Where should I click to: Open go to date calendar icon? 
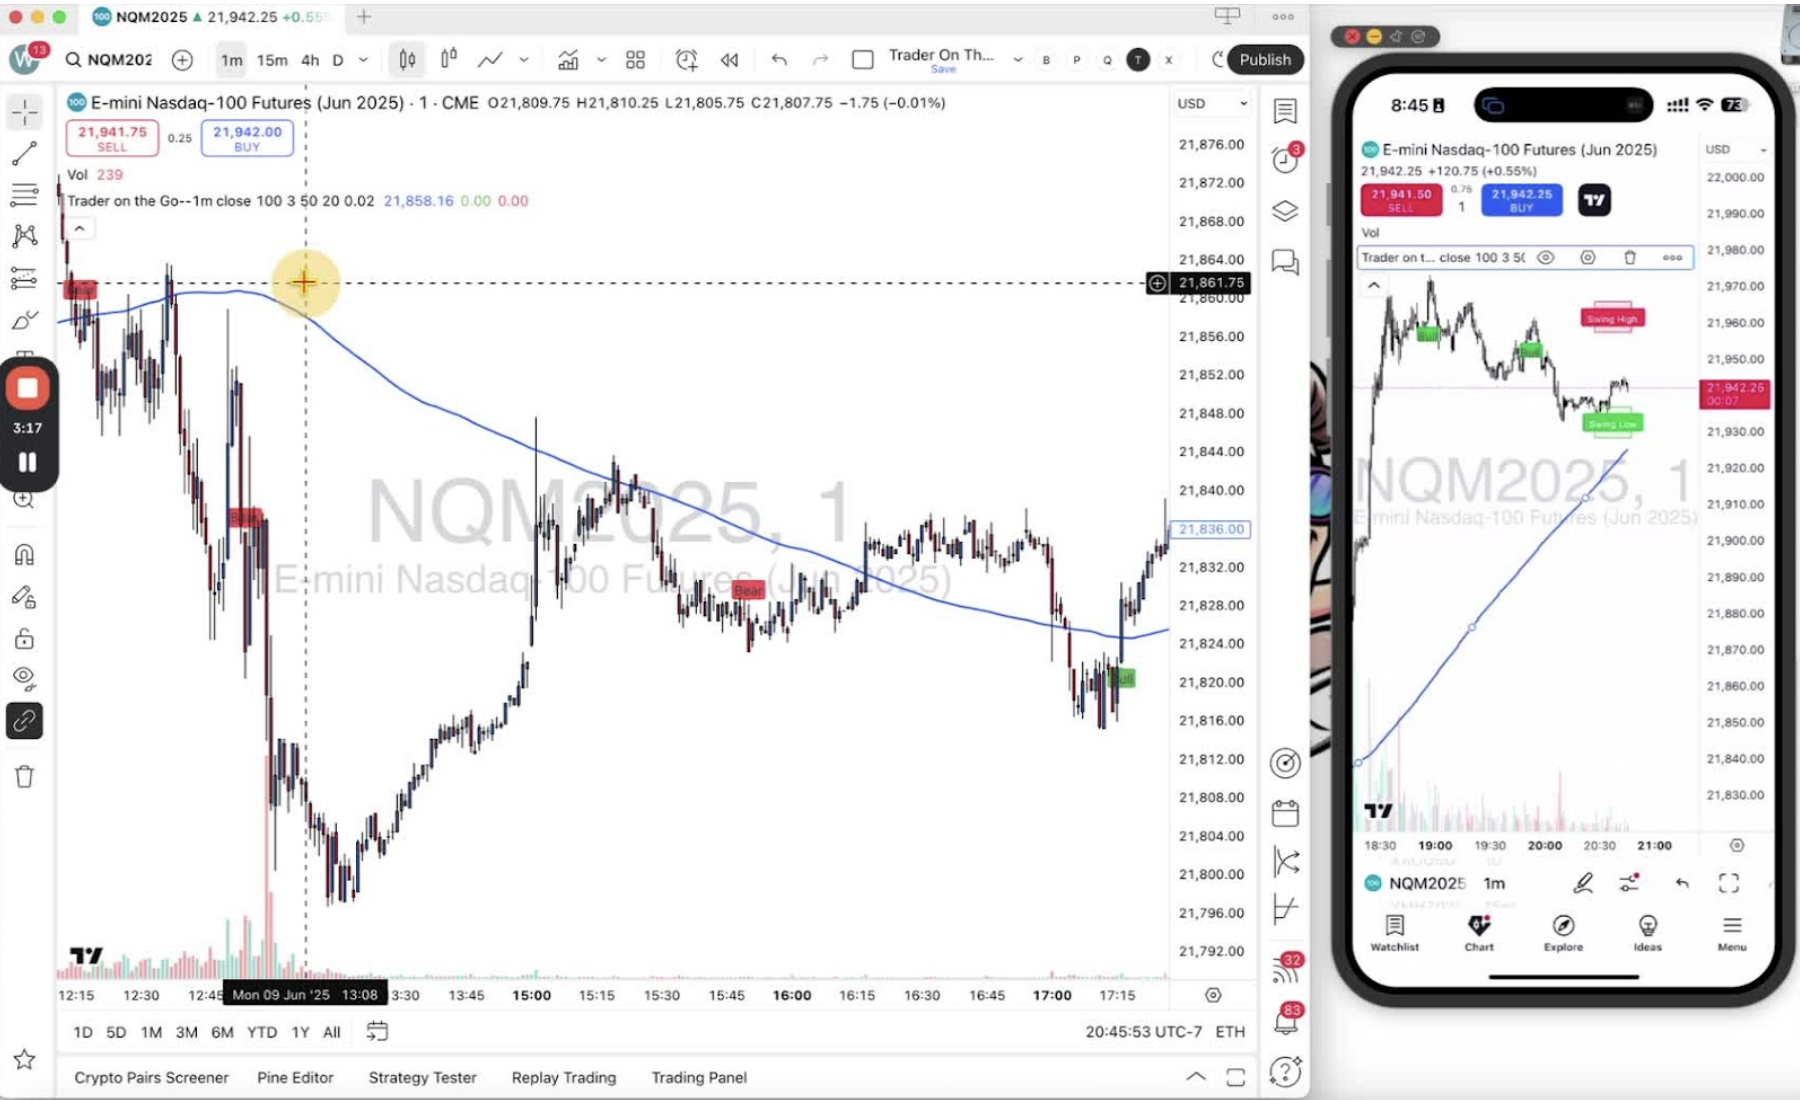tap(377, 1031)
